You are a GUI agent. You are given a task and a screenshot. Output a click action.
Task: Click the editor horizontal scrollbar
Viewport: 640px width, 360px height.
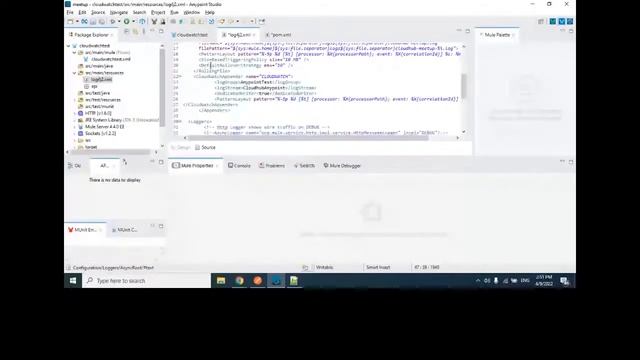pos(309,138)
